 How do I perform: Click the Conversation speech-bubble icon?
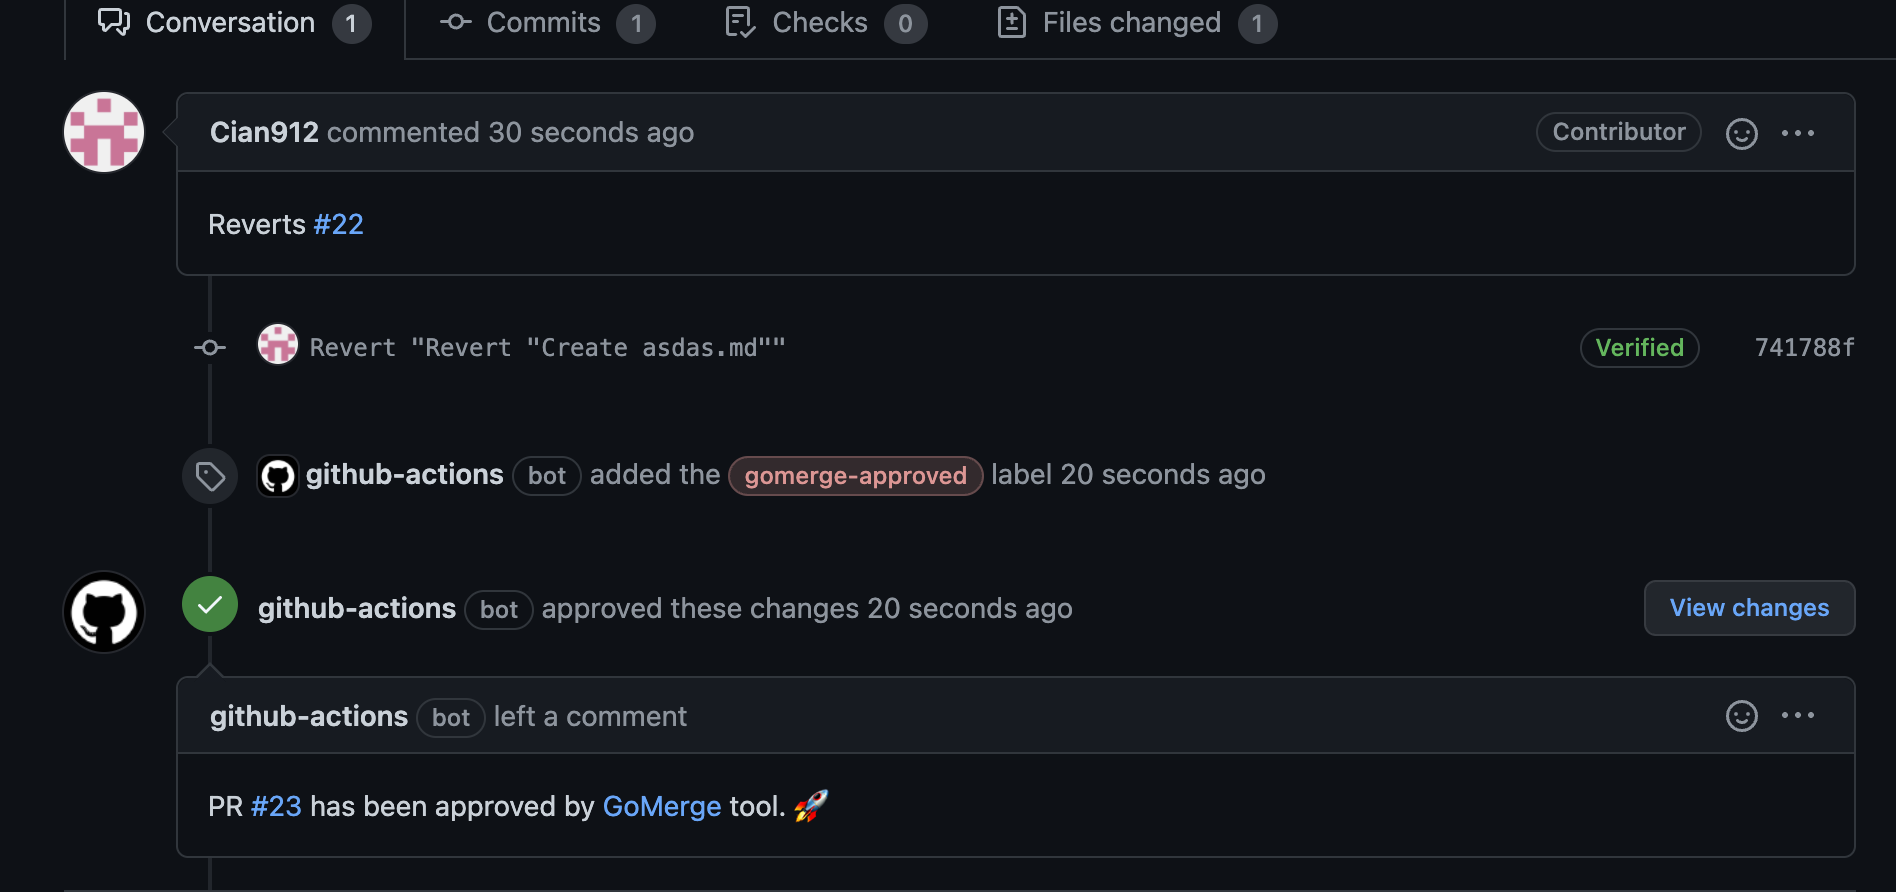pyautogui.click(x=112, y=22)
